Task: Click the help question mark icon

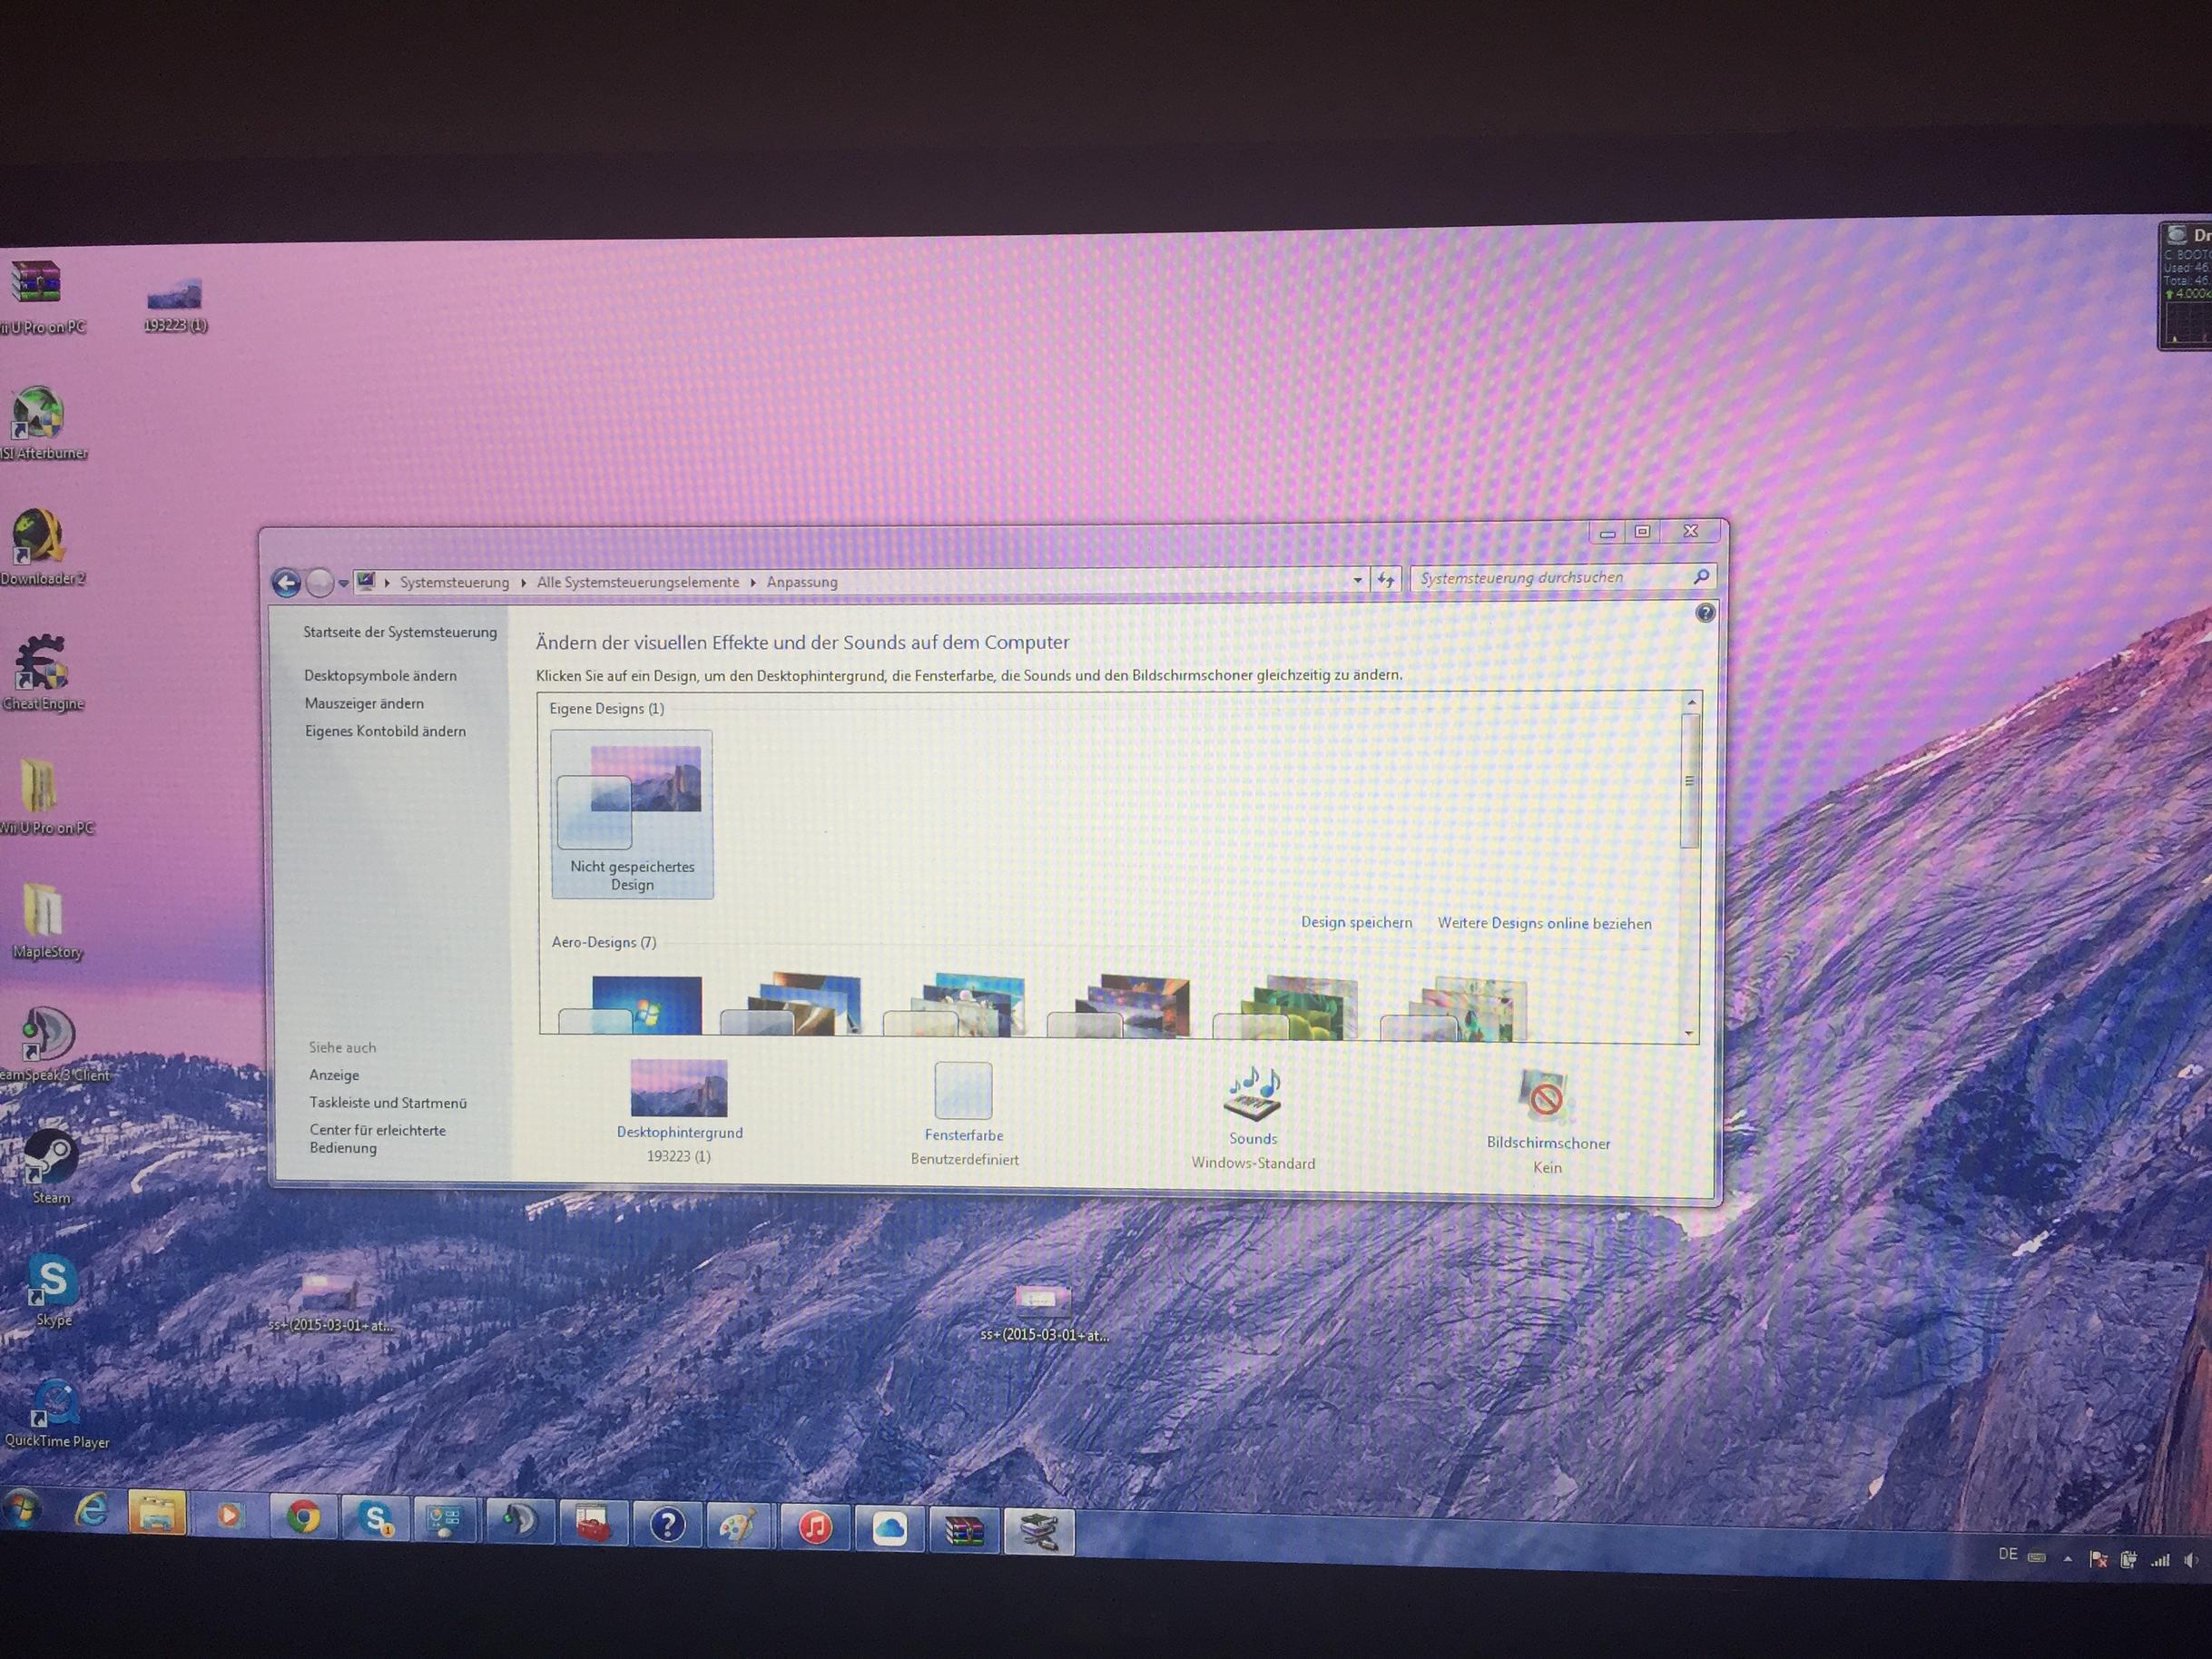Action: tap(1705, 613)
